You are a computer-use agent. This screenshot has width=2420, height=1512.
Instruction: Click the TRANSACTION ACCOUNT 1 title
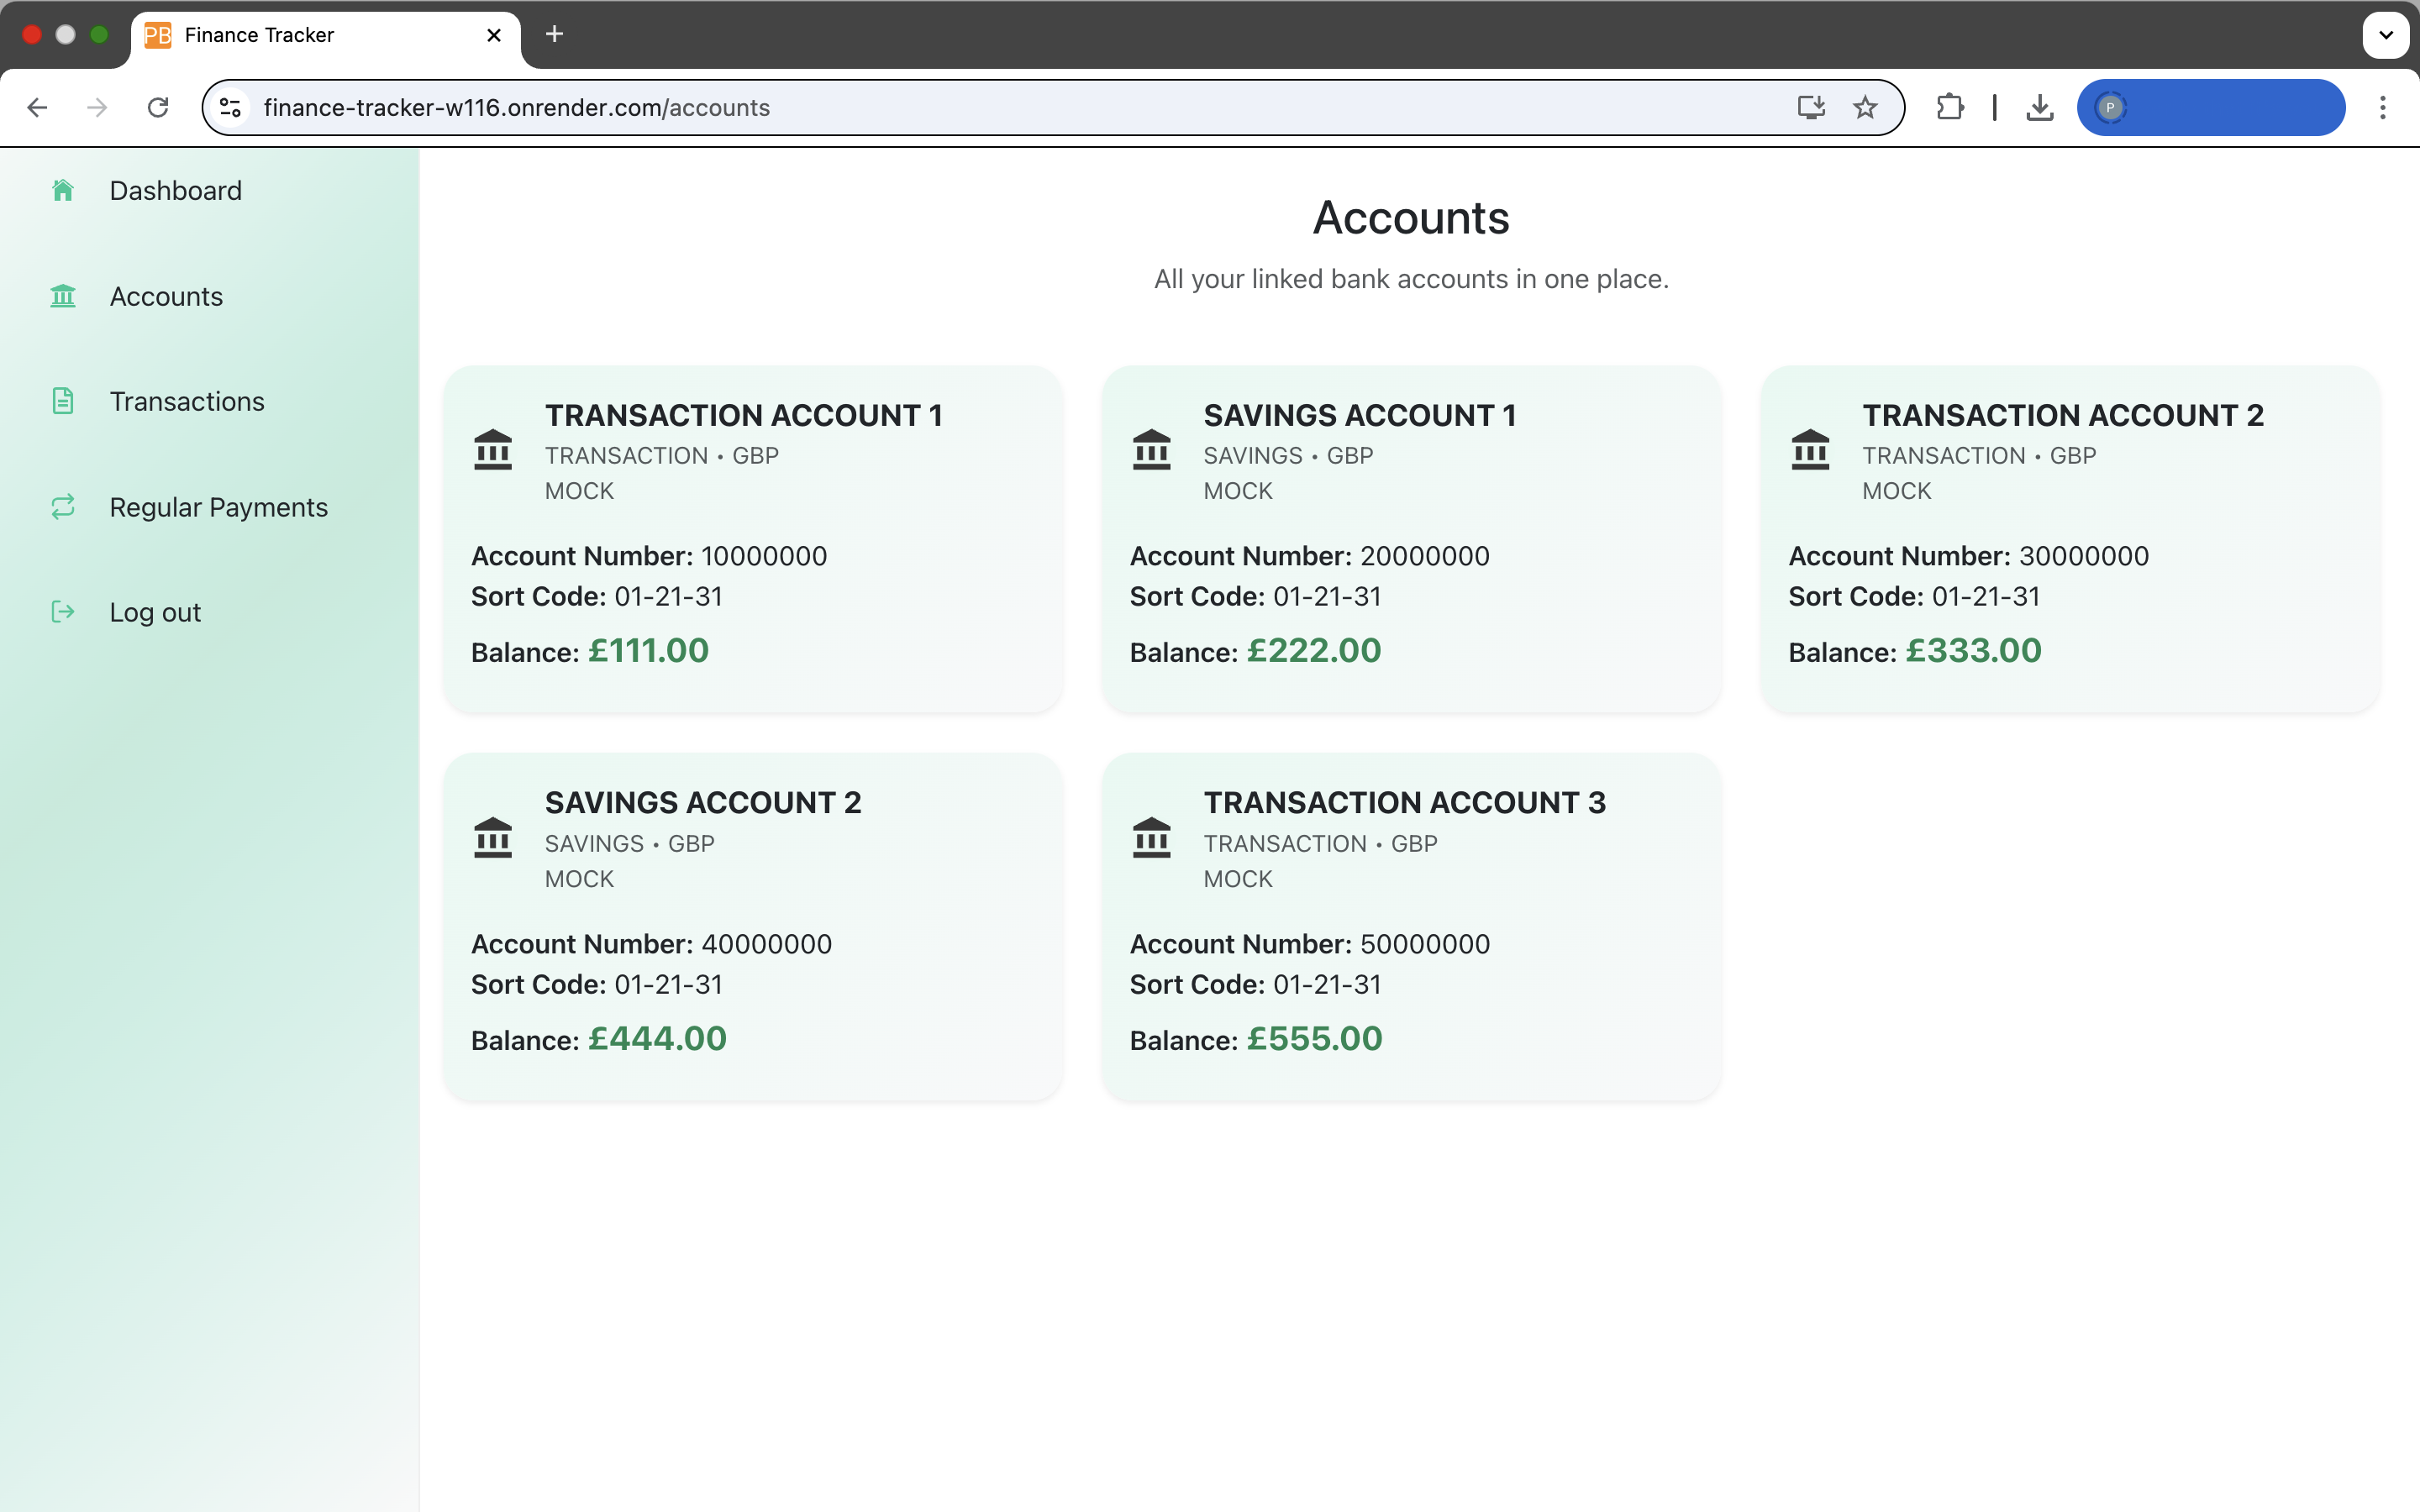(x=744, y=415)
